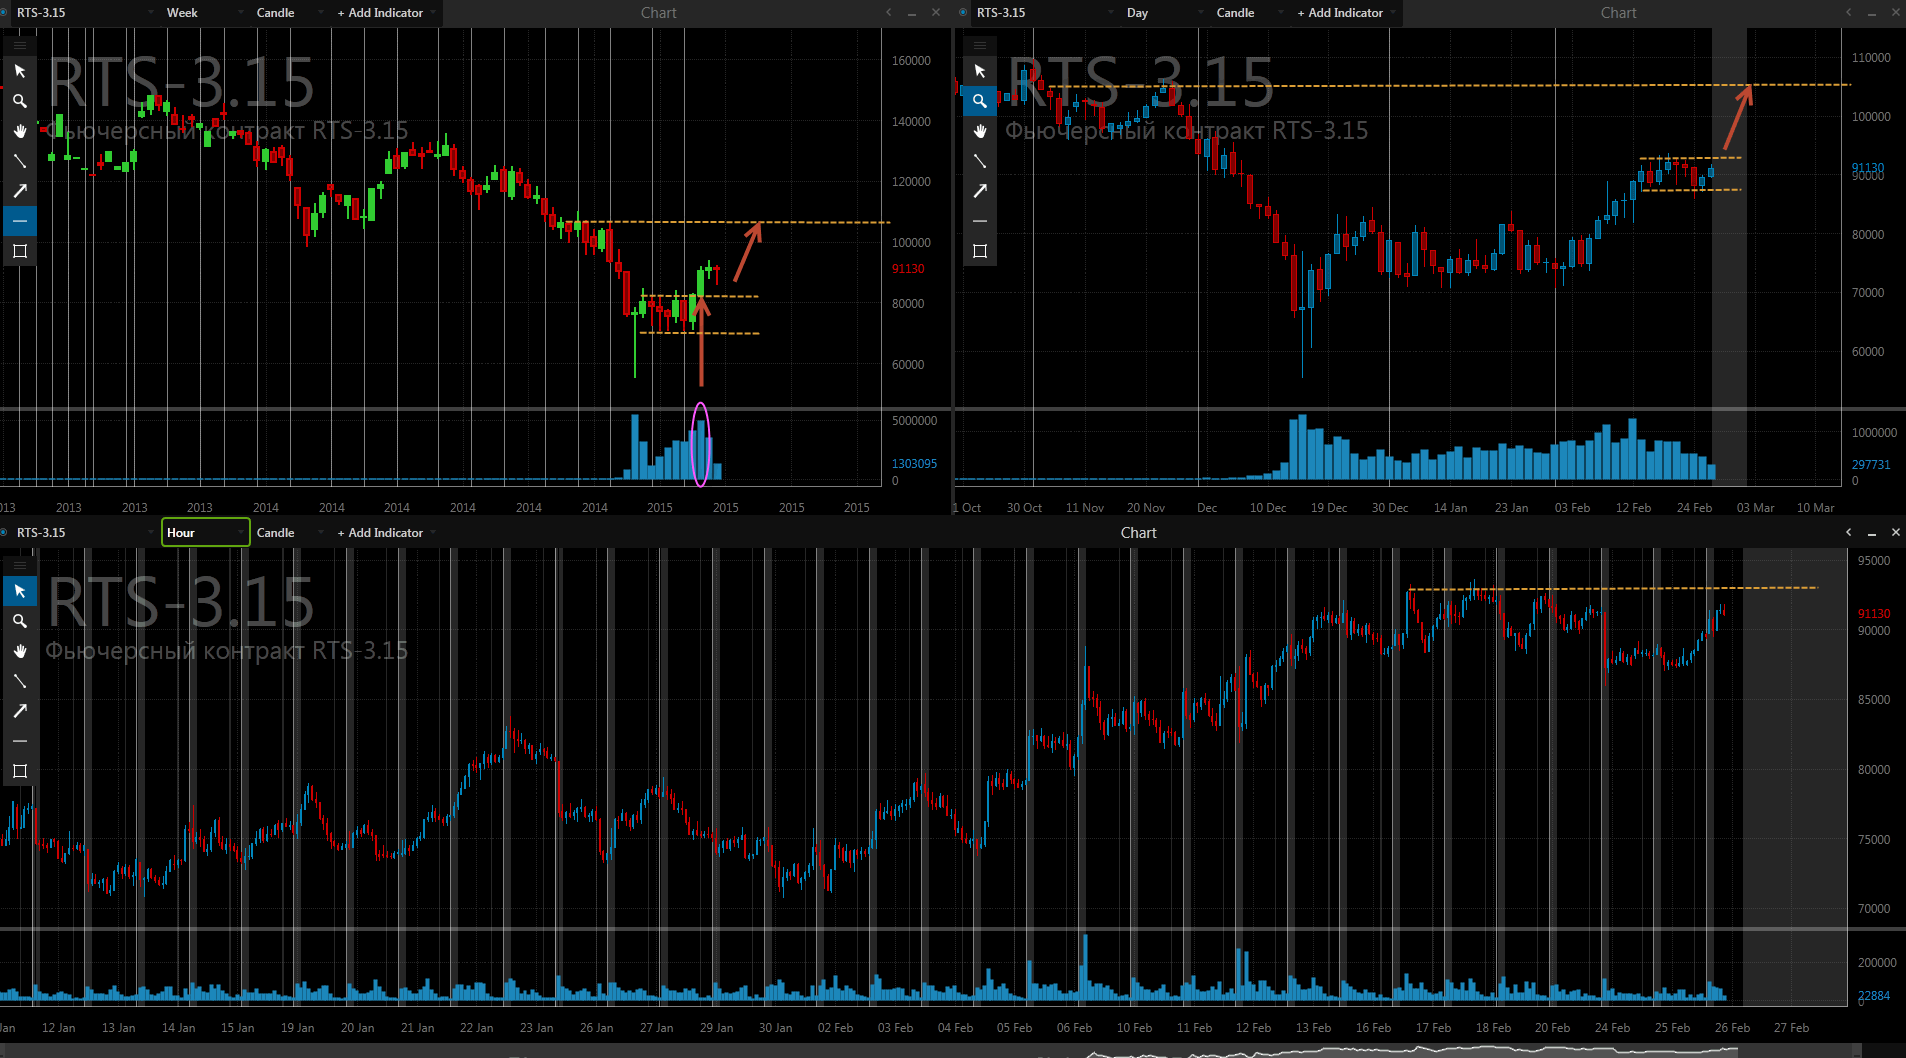Open the Candle chart type dropdown in Week chart
This screenshot has height=1058, width=1906.
coord(290,13)
